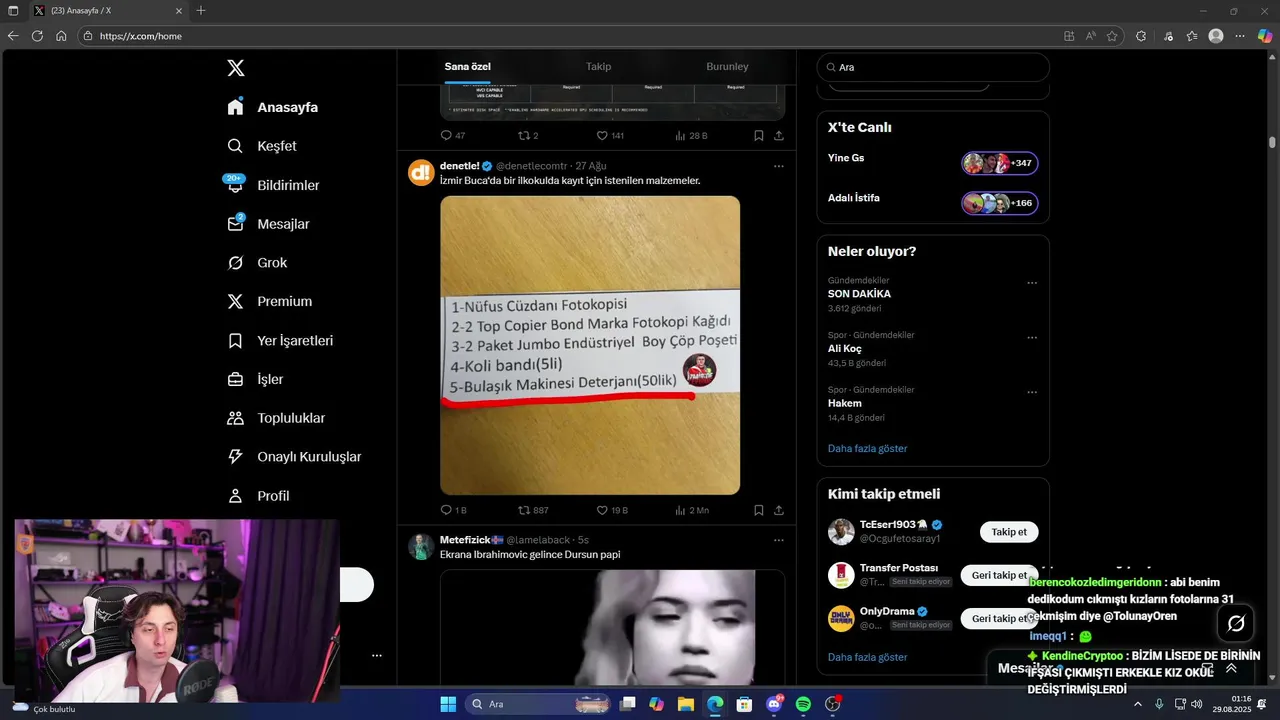Reply icon with 47 on top post
The height and width of the screenshot is (720, 1280).
(446, 135)
